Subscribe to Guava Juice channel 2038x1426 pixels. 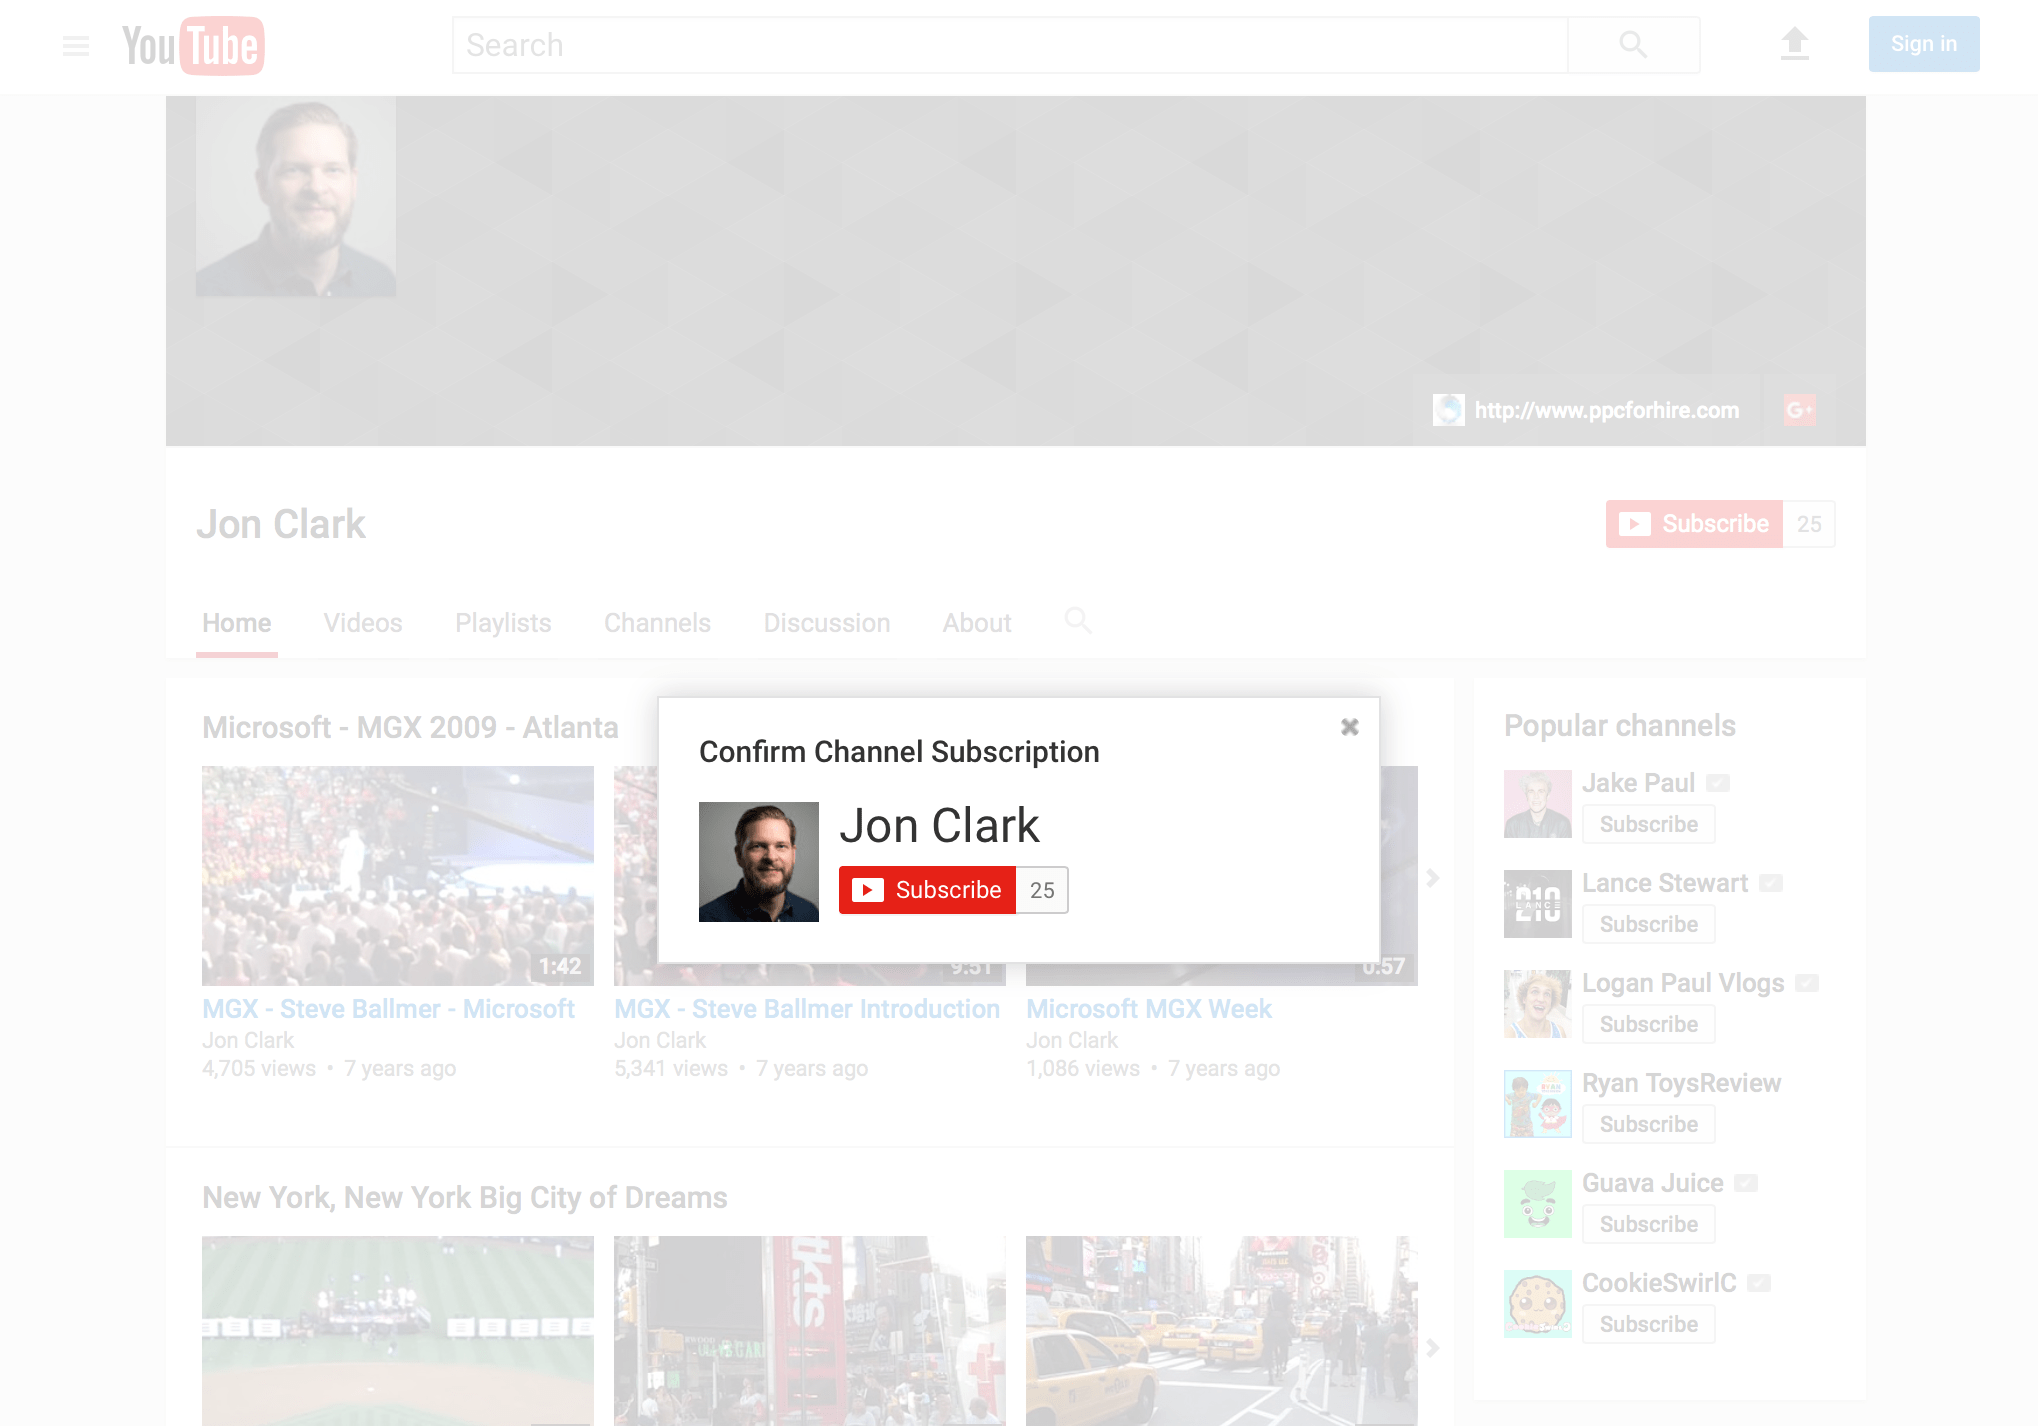coord(1648,1224)
